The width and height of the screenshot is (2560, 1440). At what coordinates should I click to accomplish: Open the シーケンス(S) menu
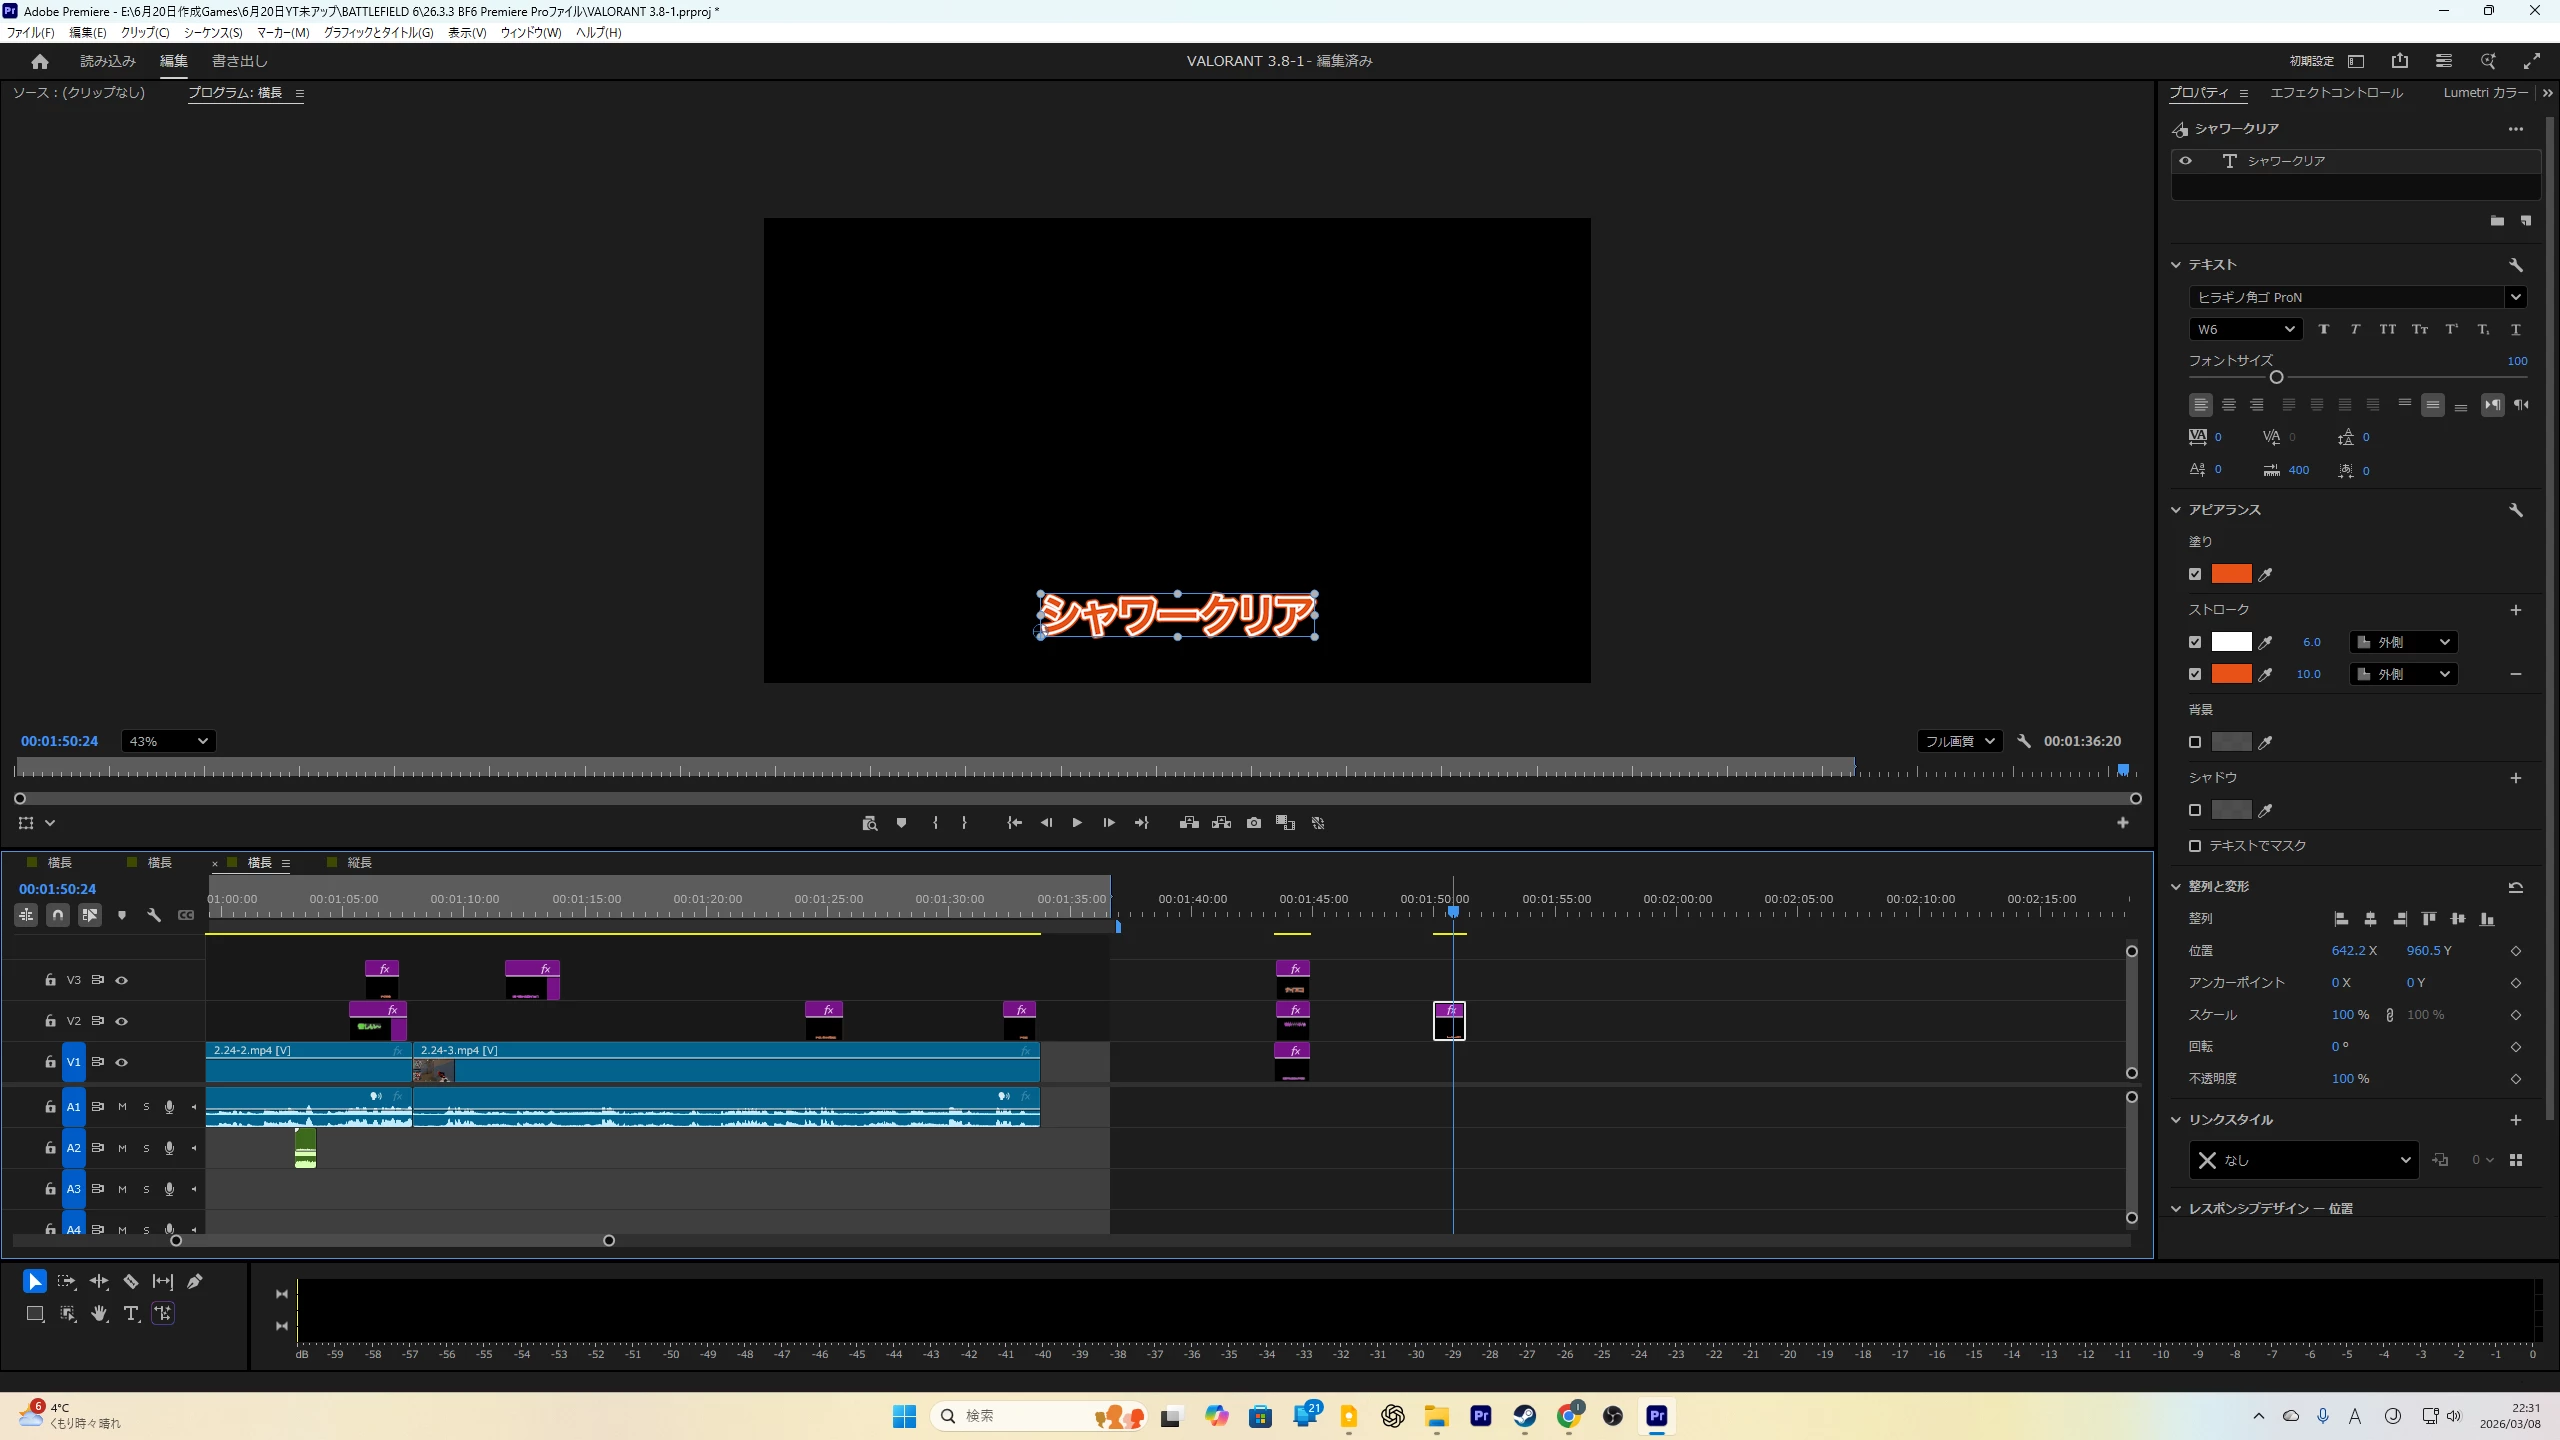point(213,33)
